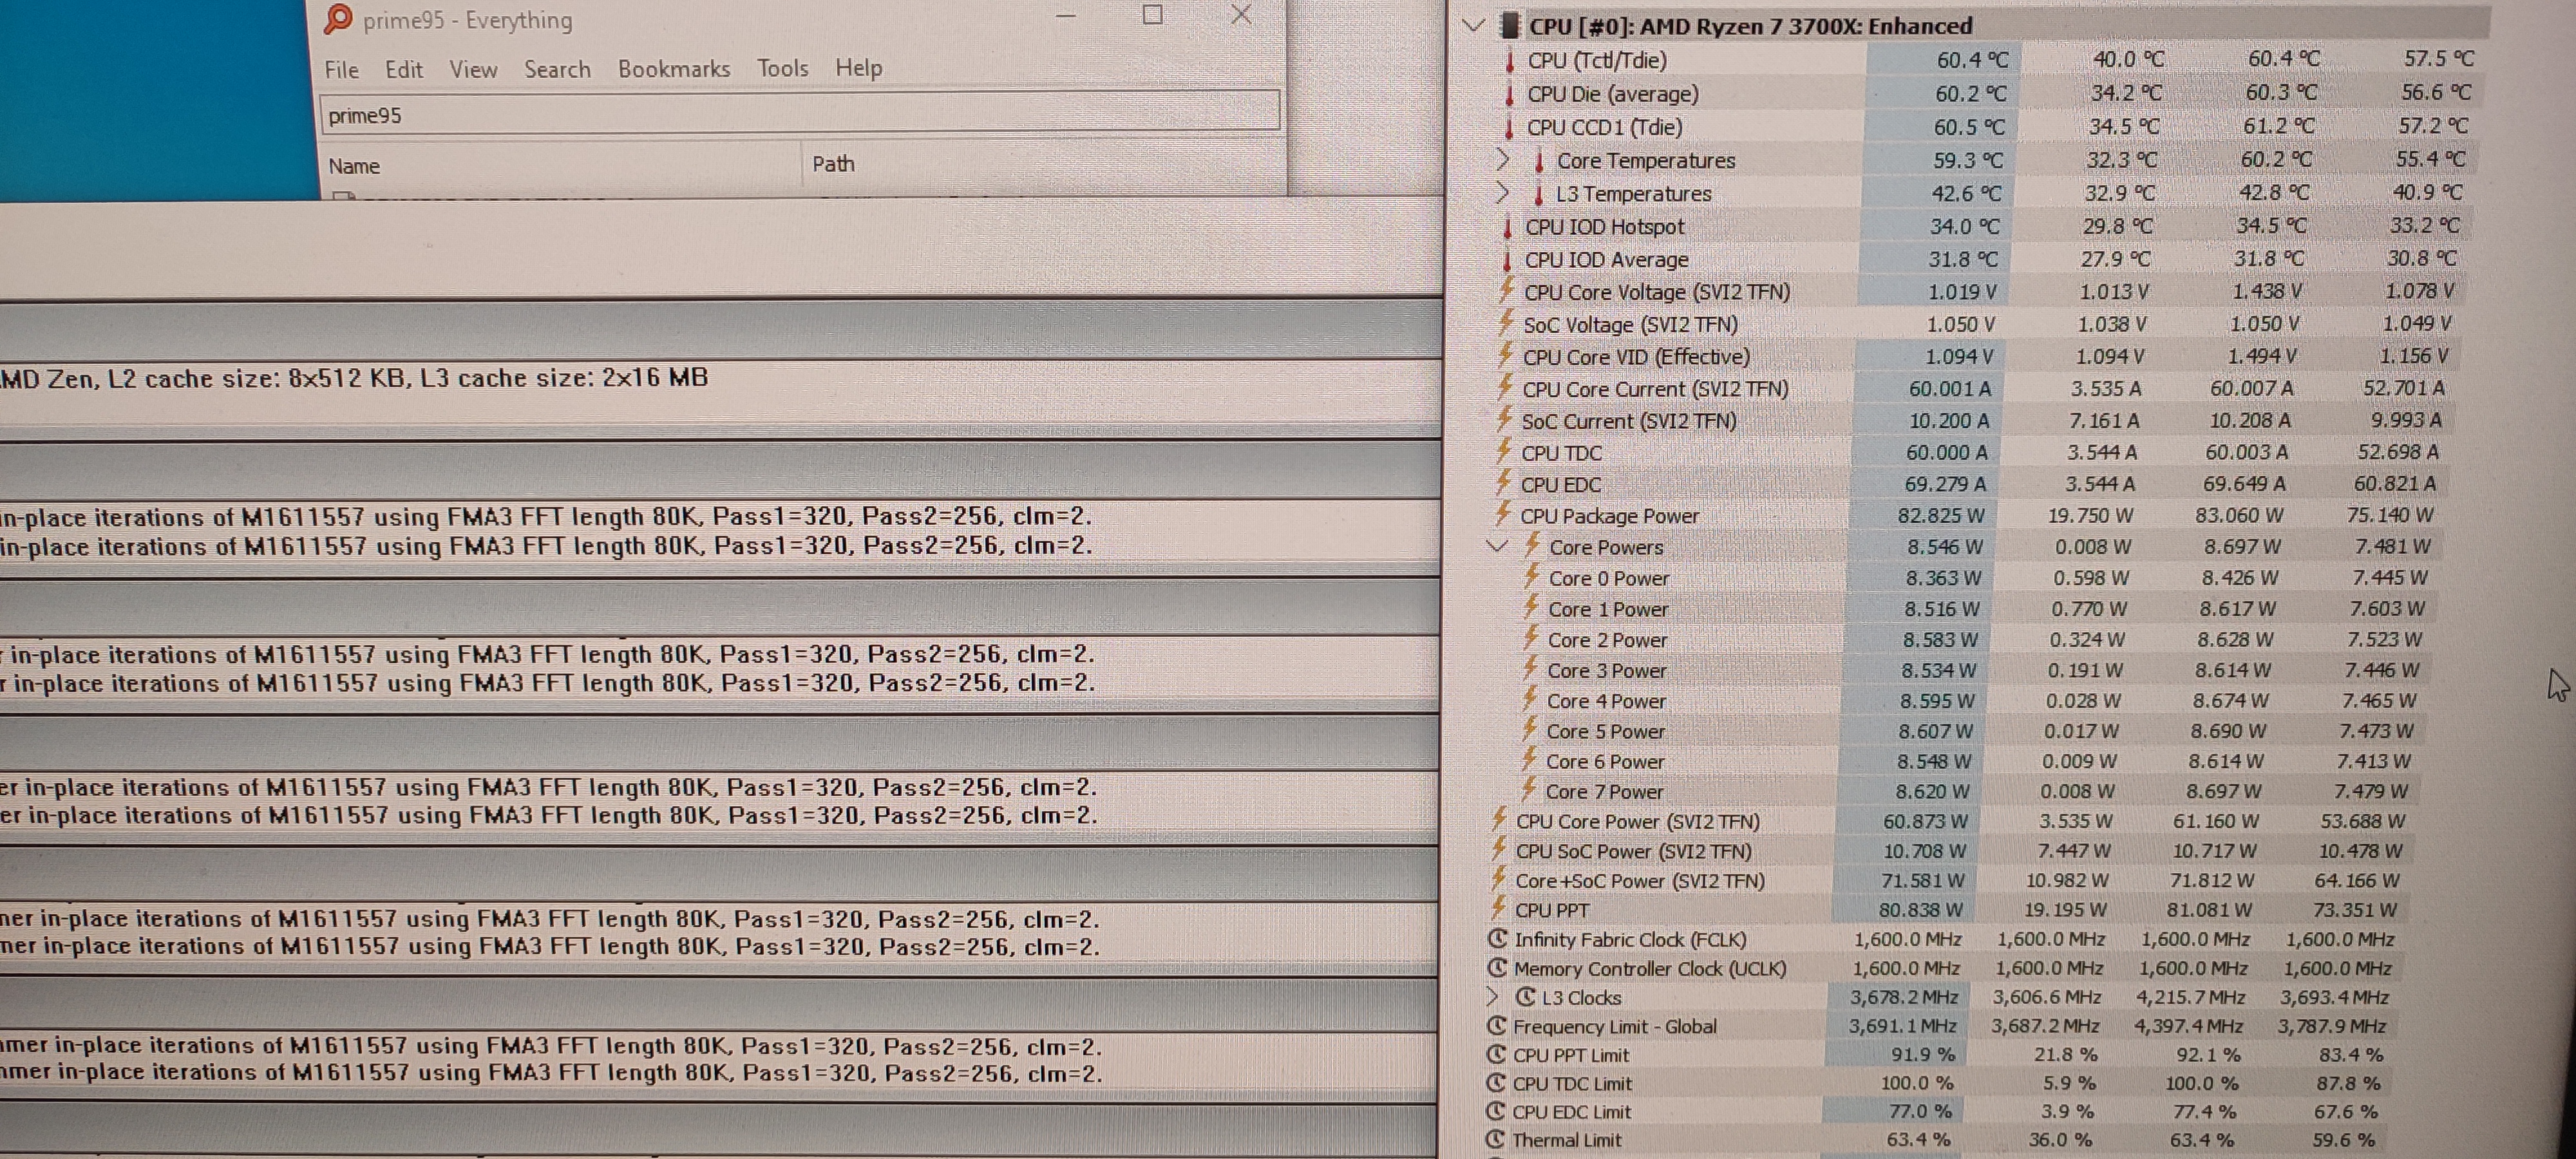Image resolution: width=2576 pixels, height=1159 pixels.
Task: Sort results by Path column header
Action: click(833, 164)
